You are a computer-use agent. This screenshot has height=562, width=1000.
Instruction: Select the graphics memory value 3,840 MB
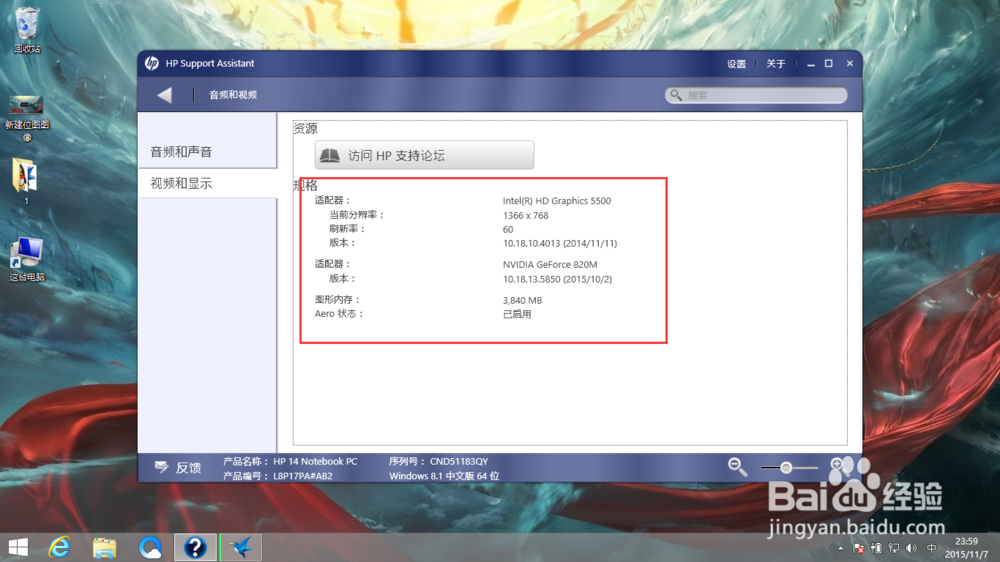tap(522, 300)
